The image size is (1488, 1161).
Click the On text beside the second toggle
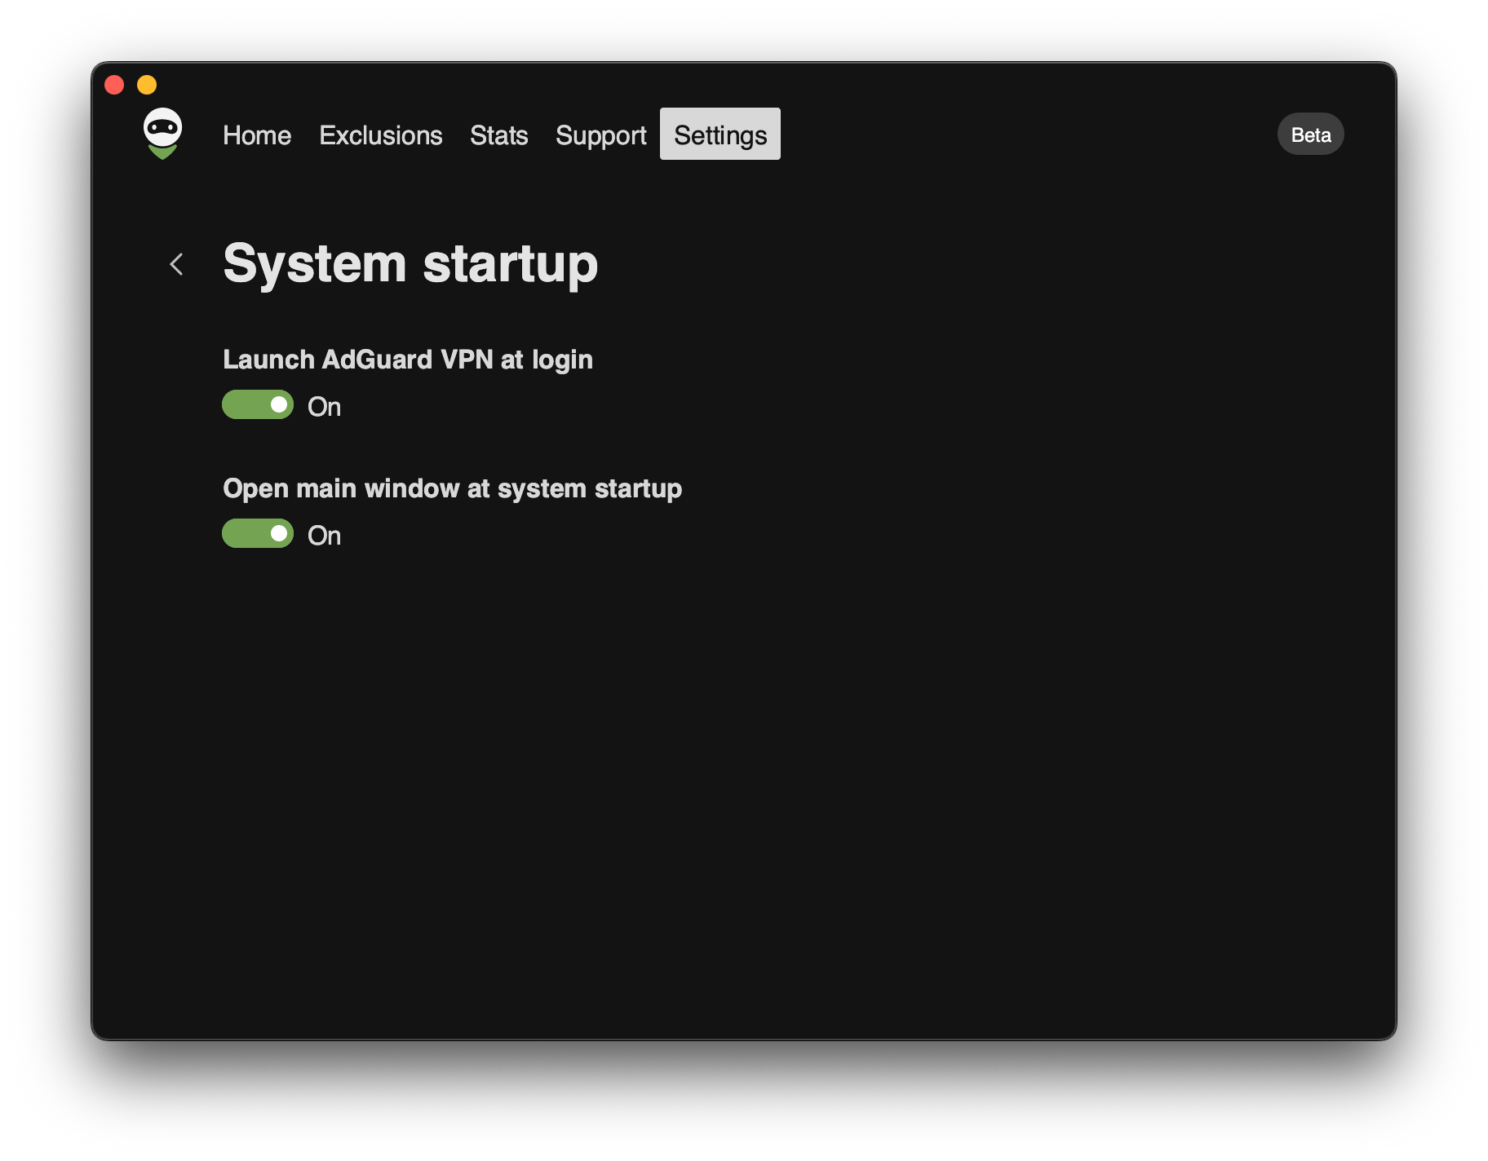point(323,535)
